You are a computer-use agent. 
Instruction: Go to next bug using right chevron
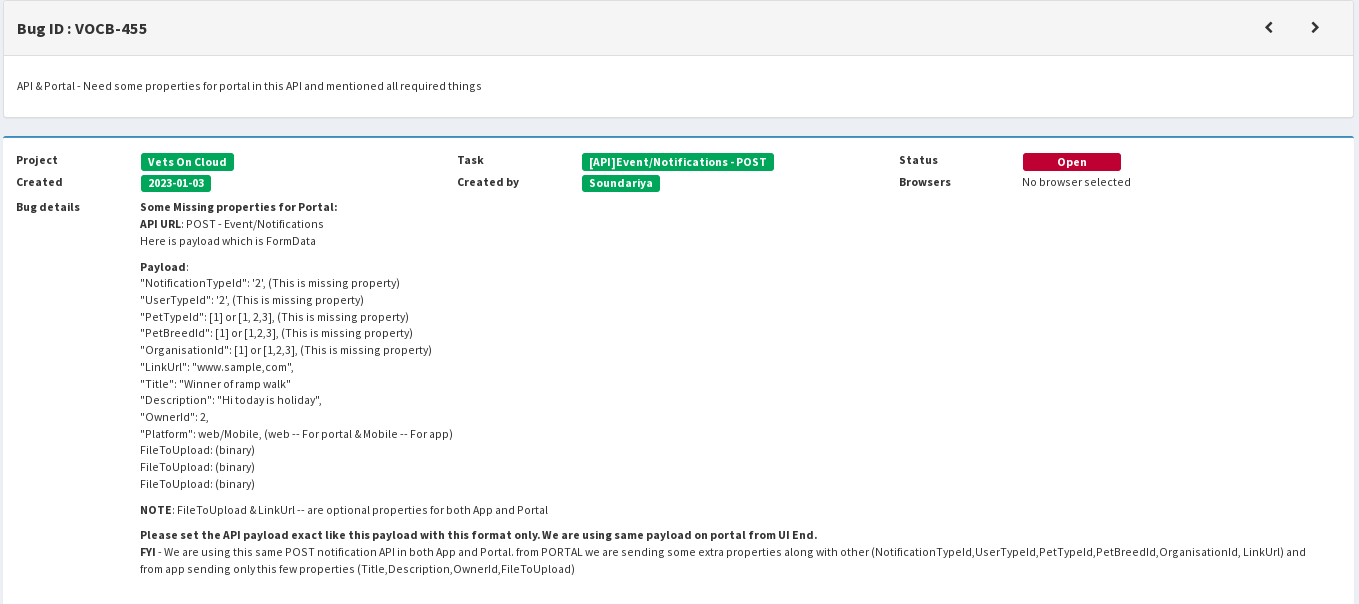point(1315,28)
